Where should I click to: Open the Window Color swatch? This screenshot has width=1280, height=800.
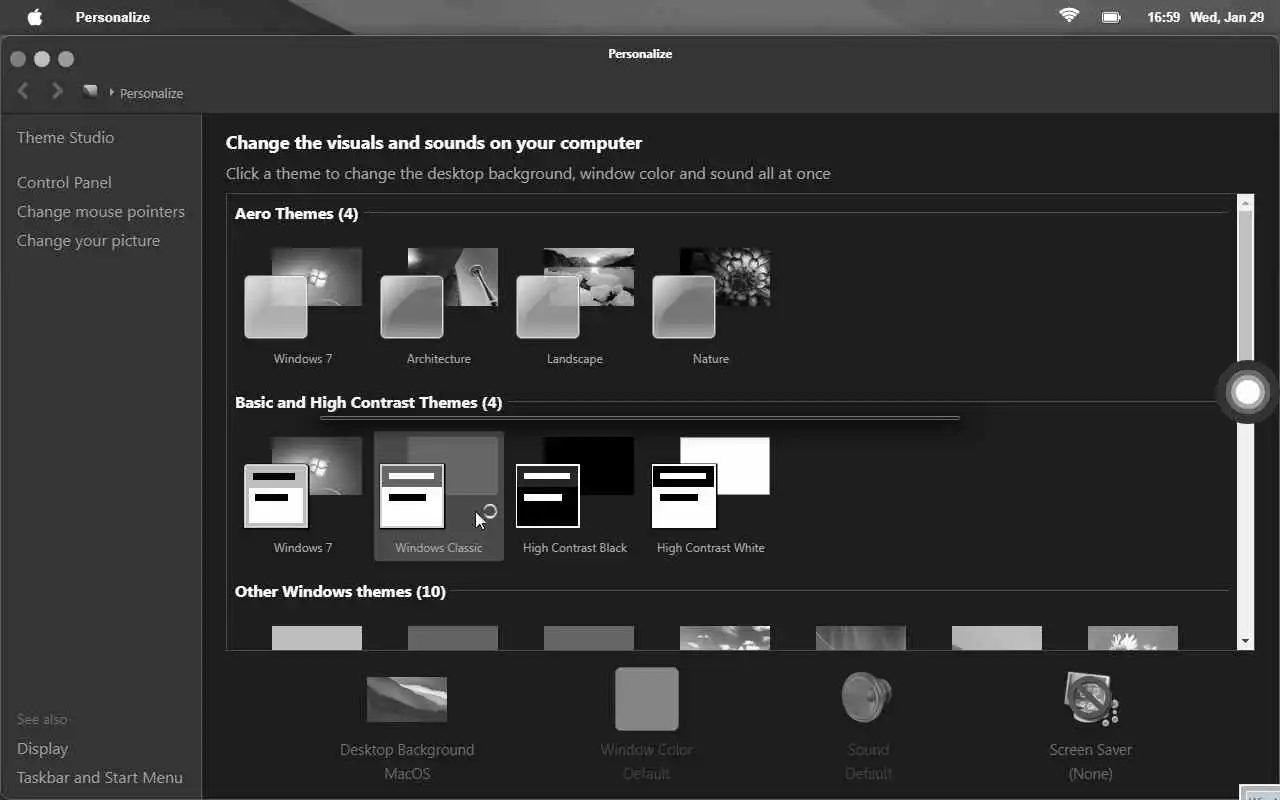[647, 699]
